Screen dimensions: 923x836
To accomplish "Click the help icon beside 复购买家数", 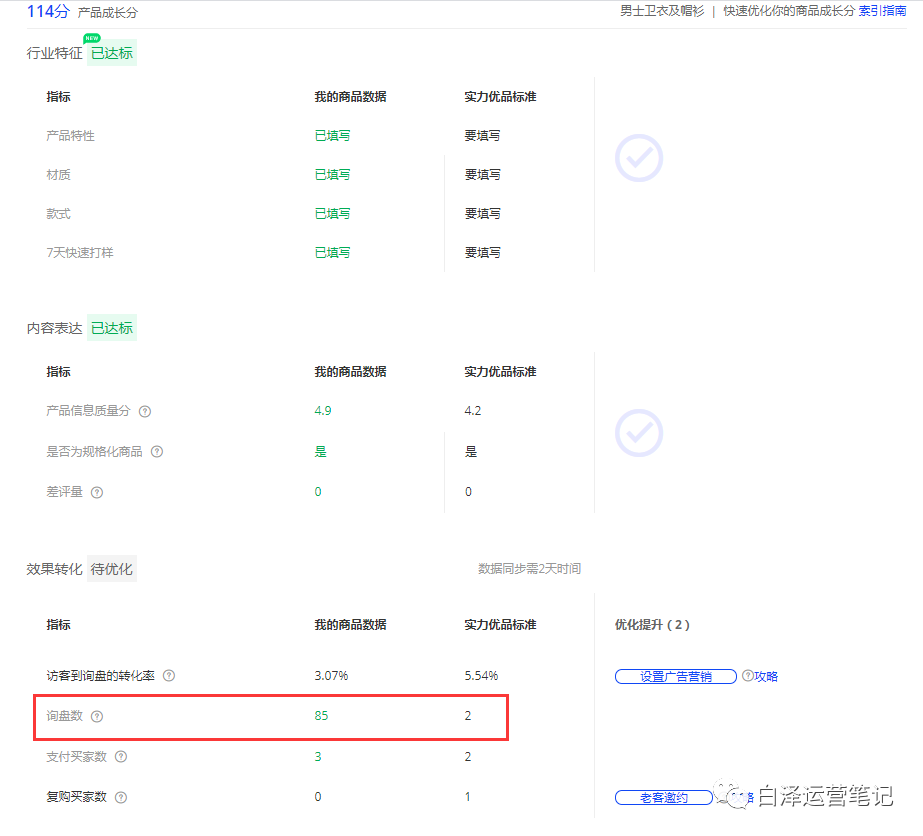I will [x=120, y=797].
